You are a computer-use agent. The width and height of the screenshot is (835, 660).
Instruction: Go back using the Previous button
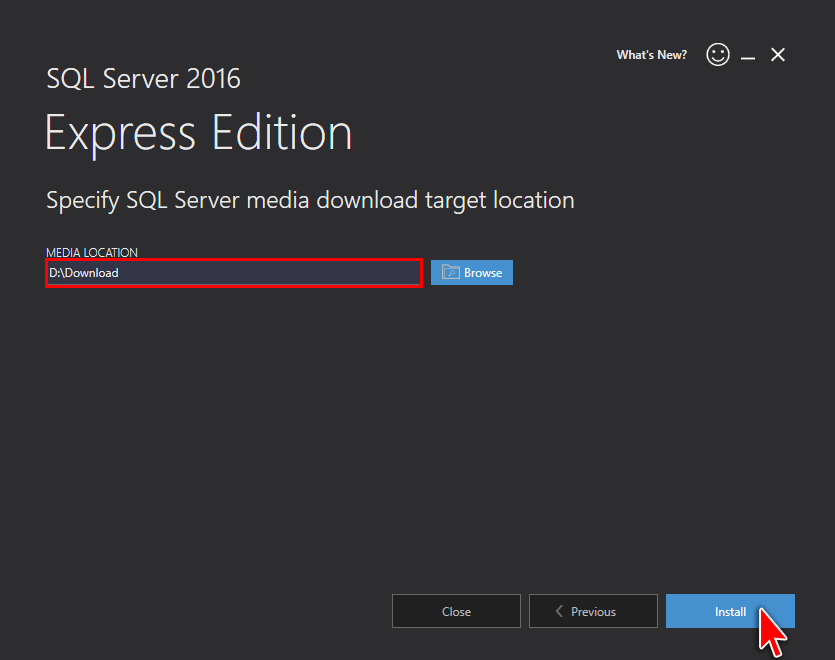(x=593, y=611)
